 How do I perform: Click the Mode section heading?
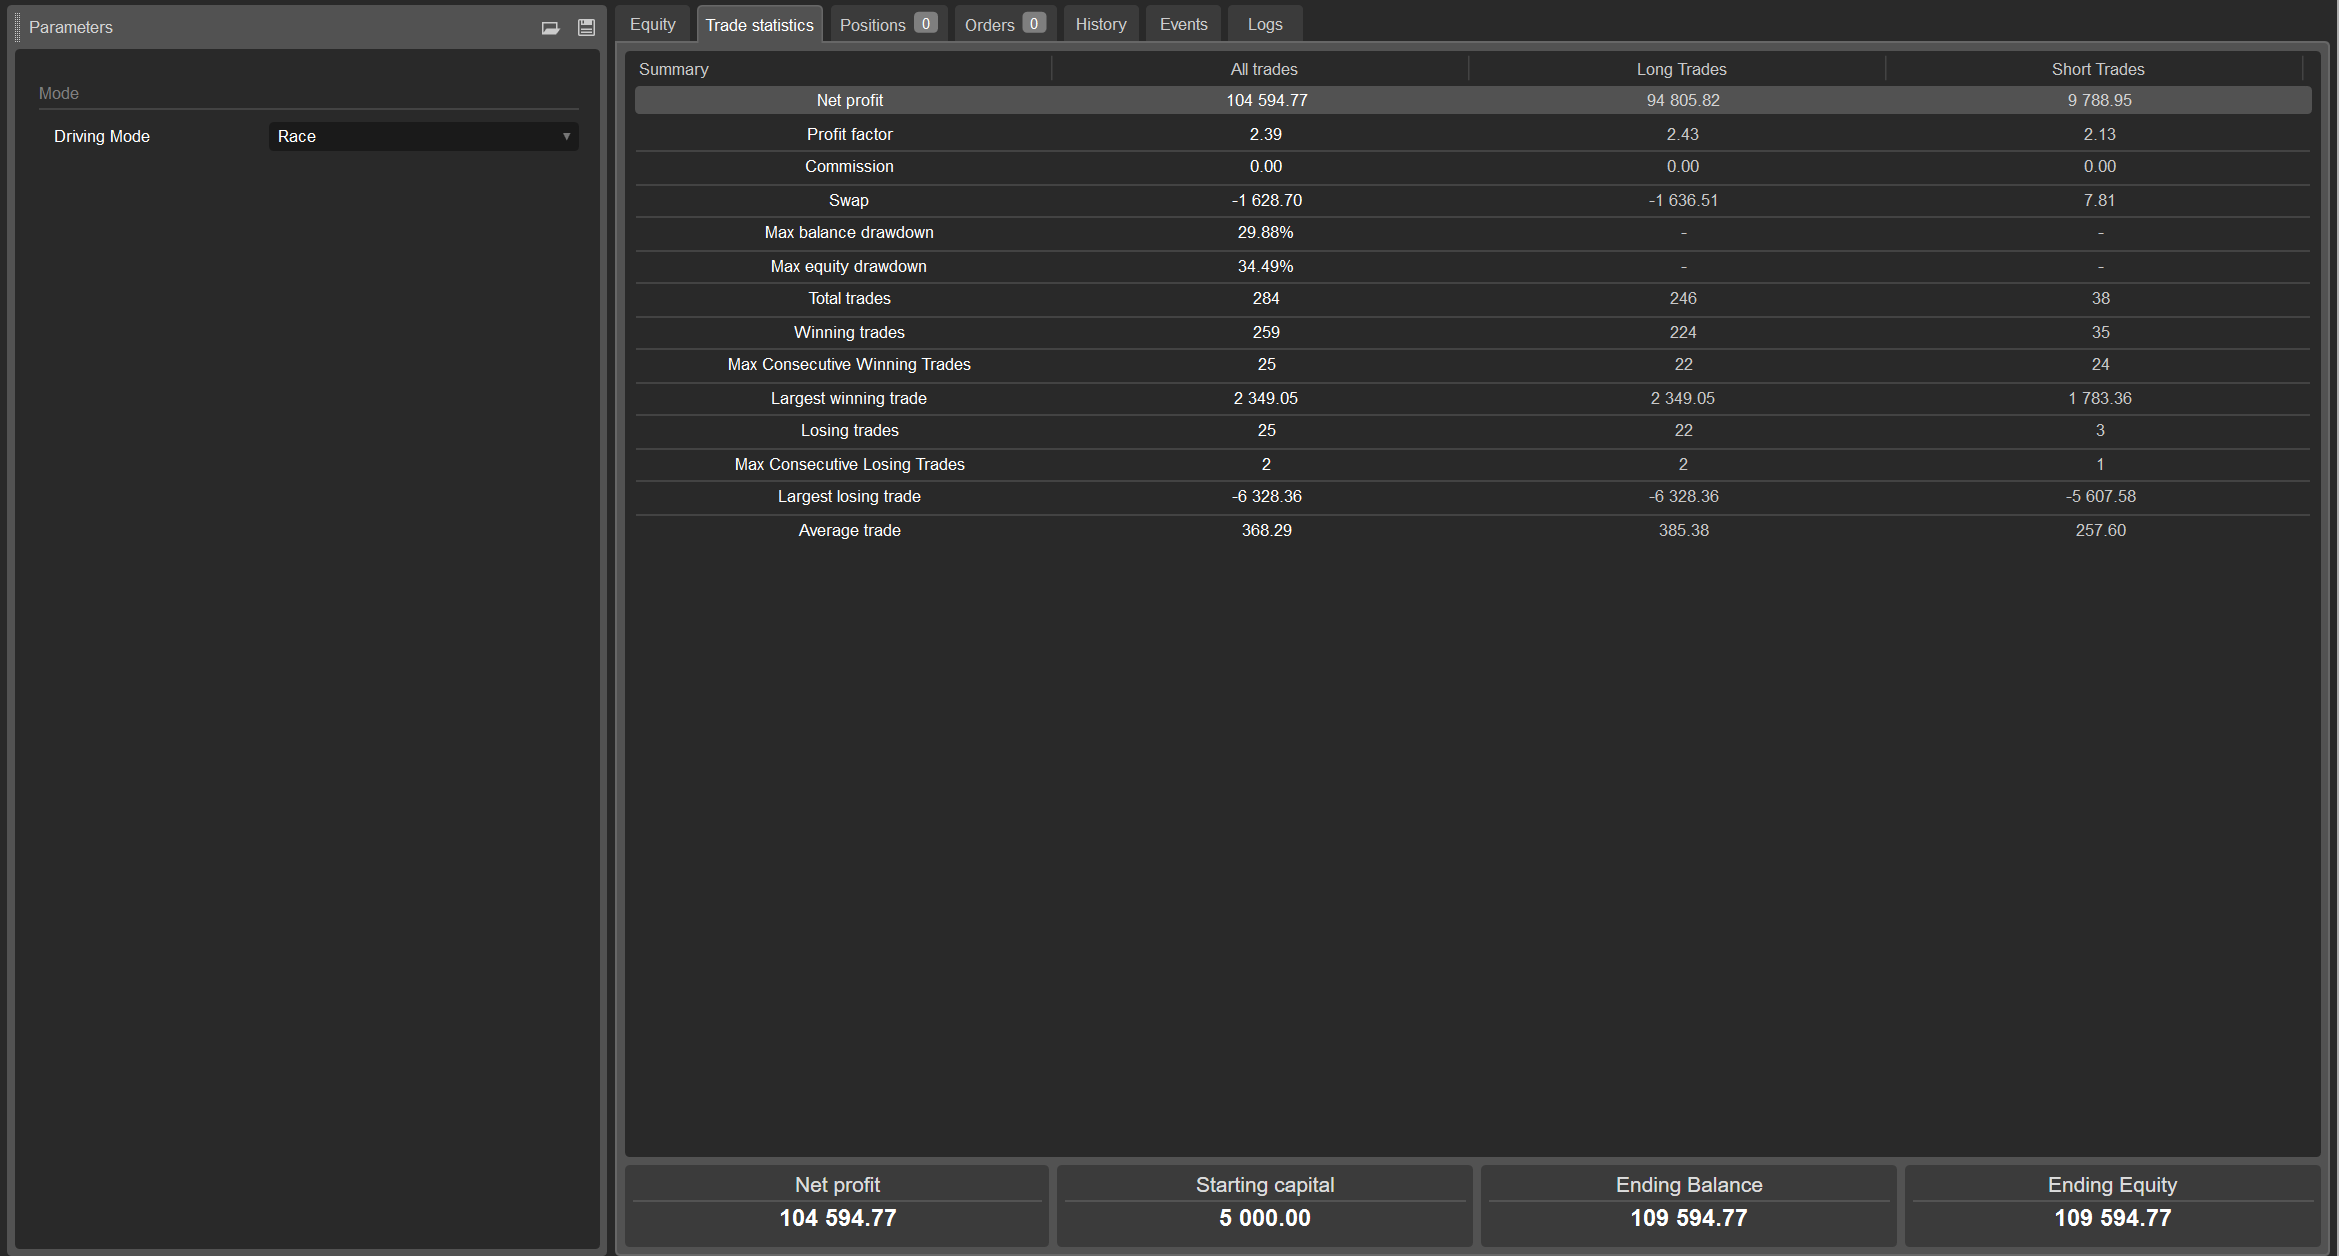[x=58, y=93]
